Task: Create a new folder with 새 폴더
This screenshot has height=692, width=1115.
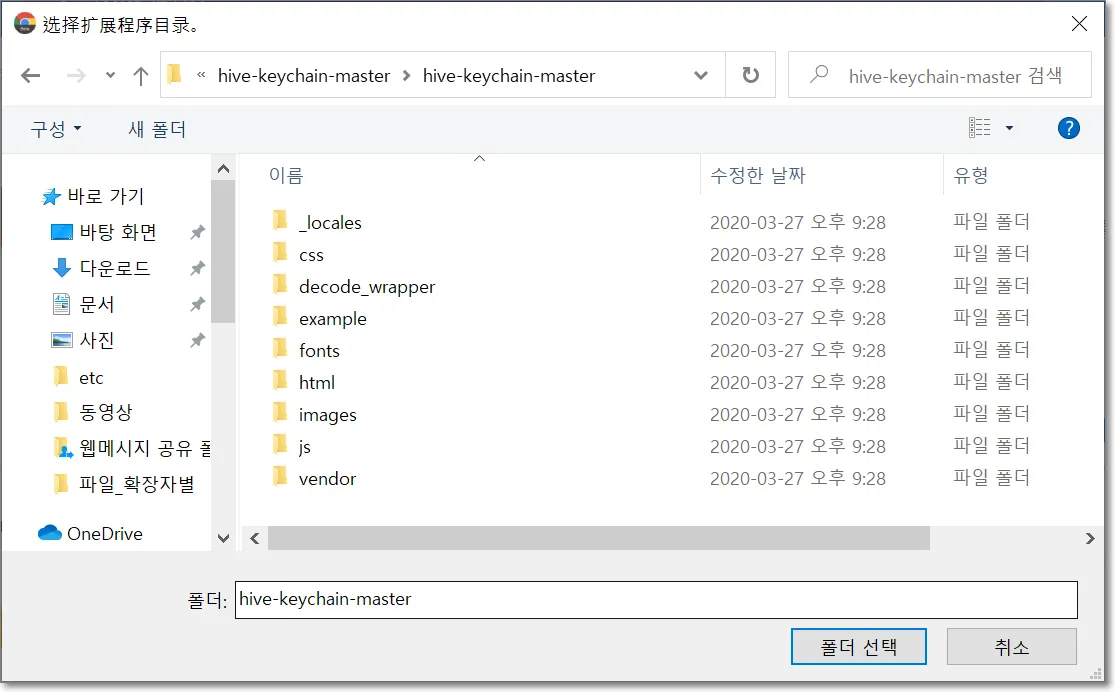Action: click(x=157, y=129)
